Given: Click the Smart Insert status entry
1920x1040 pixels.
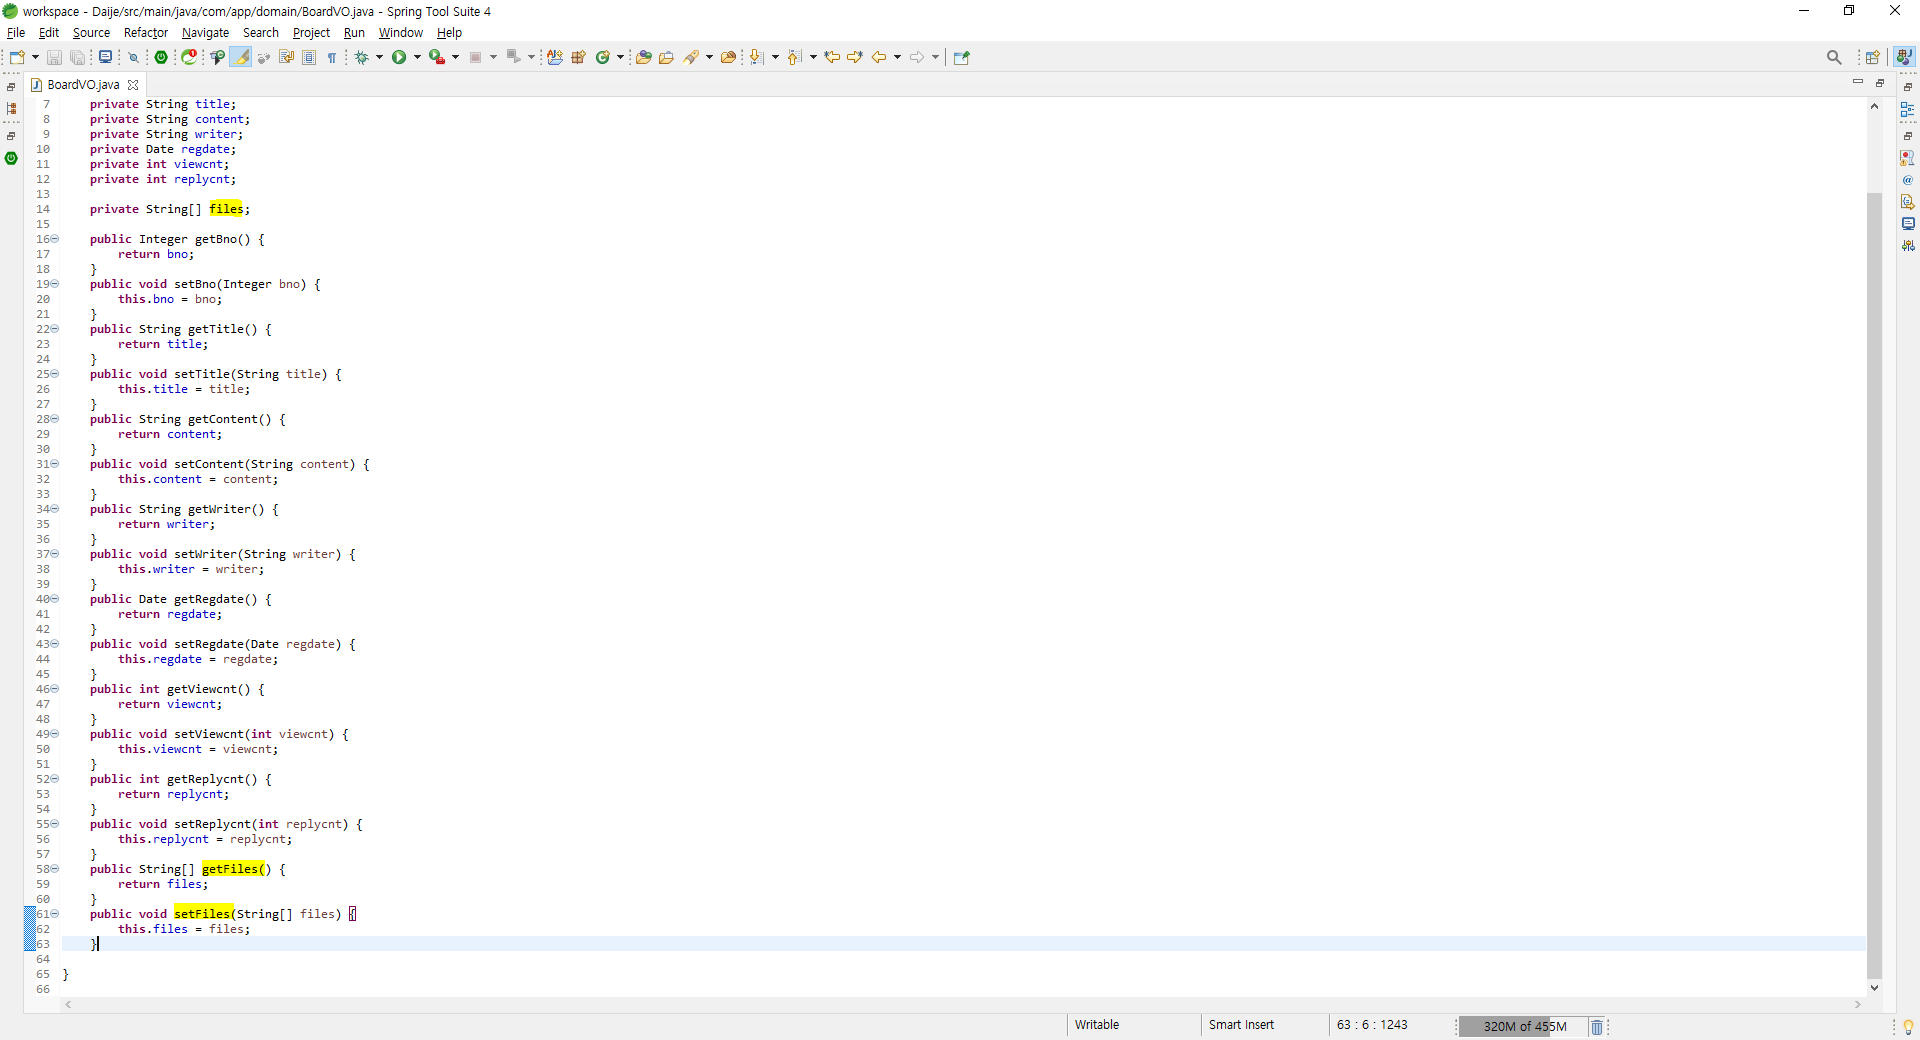Looking at the screenshot, I should click(1241, 1025).
